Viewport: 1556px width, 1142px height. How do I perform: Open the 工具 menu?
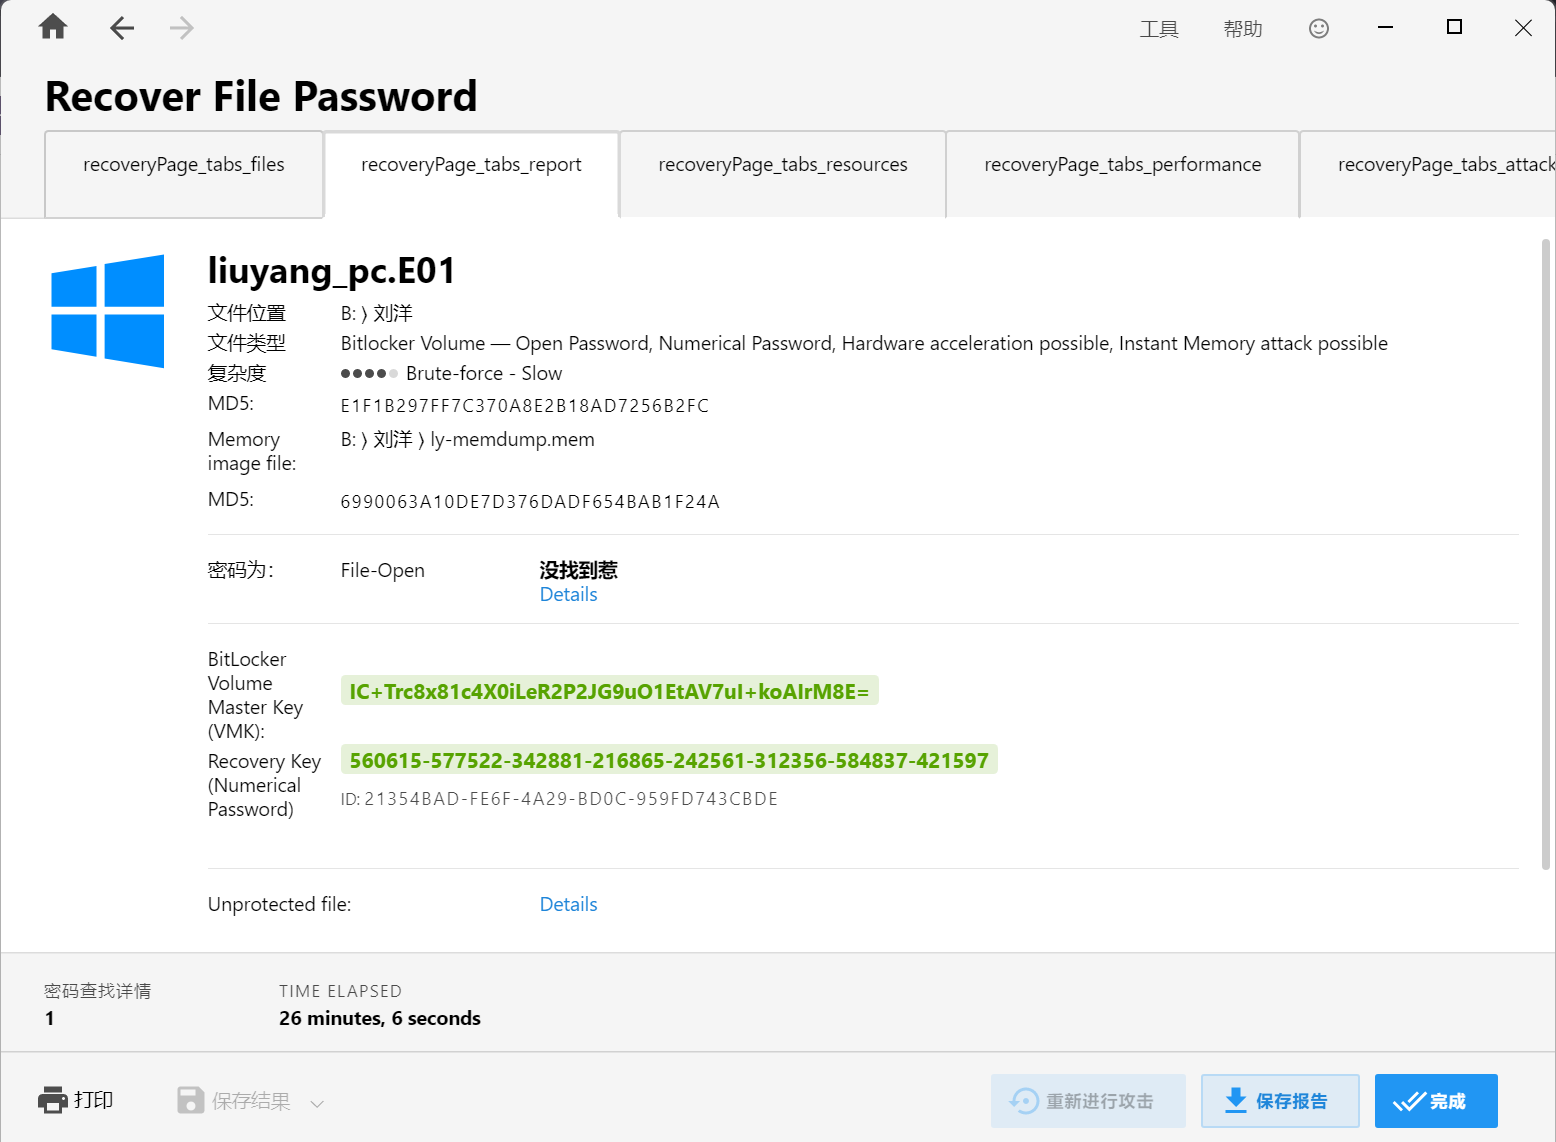point(1159,29)
